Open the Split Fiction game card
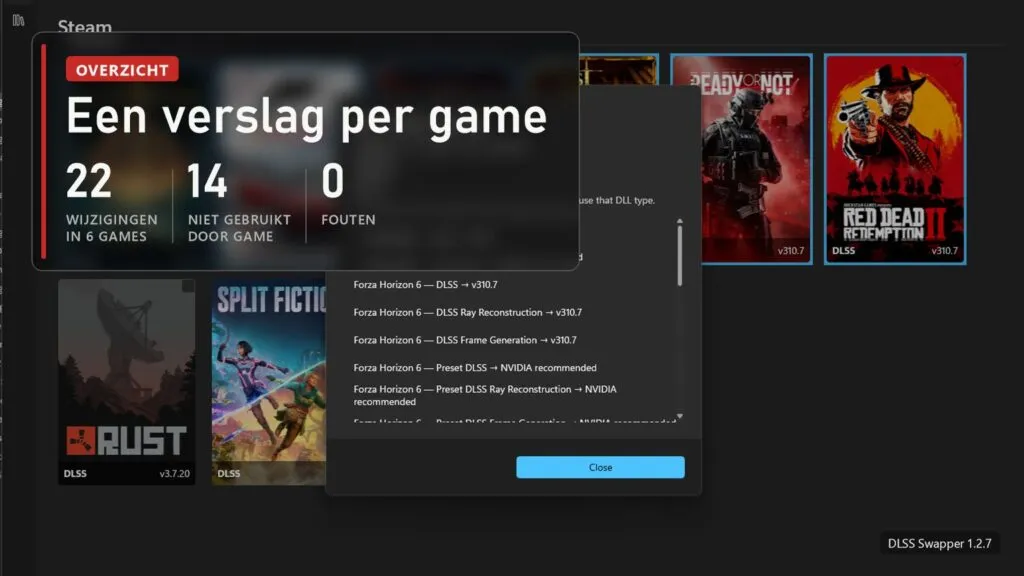 pyautogui.click(x=269, y=381)
